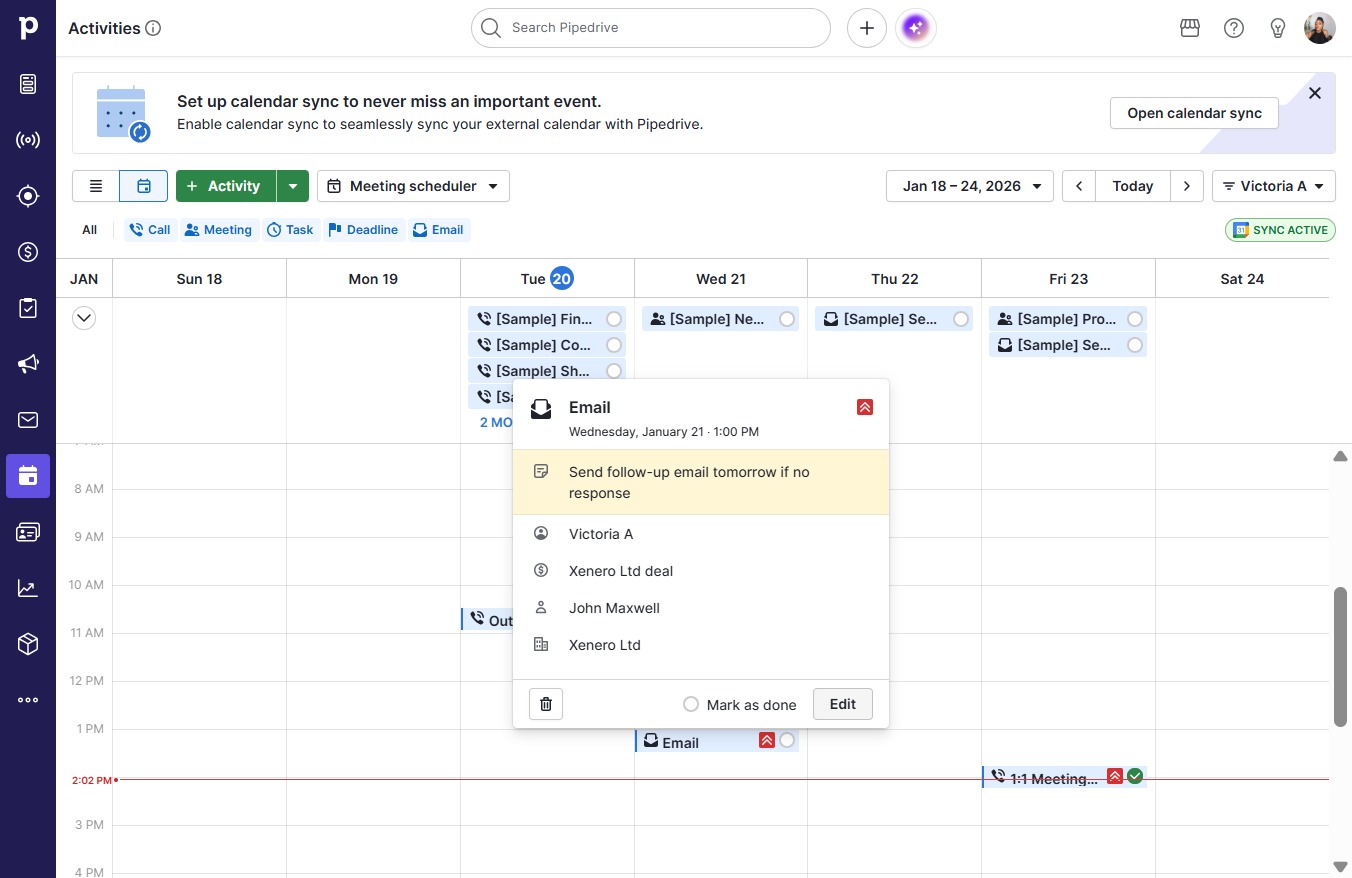The width and height of the screenshot is (1352, 878).
Task: Click the Pipedrive logo in the sidebar
Action: [x=28, y=28]
